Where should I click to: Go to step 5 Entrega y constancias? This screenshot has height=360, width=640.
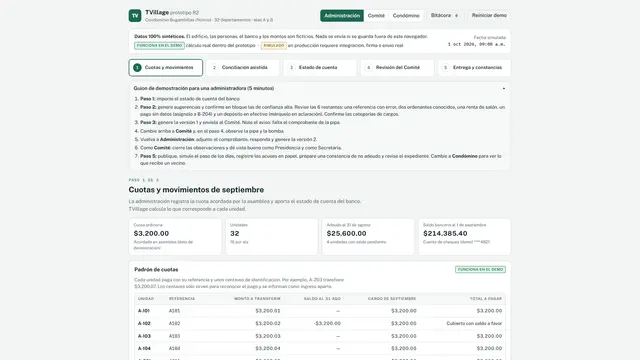point(474,67)
